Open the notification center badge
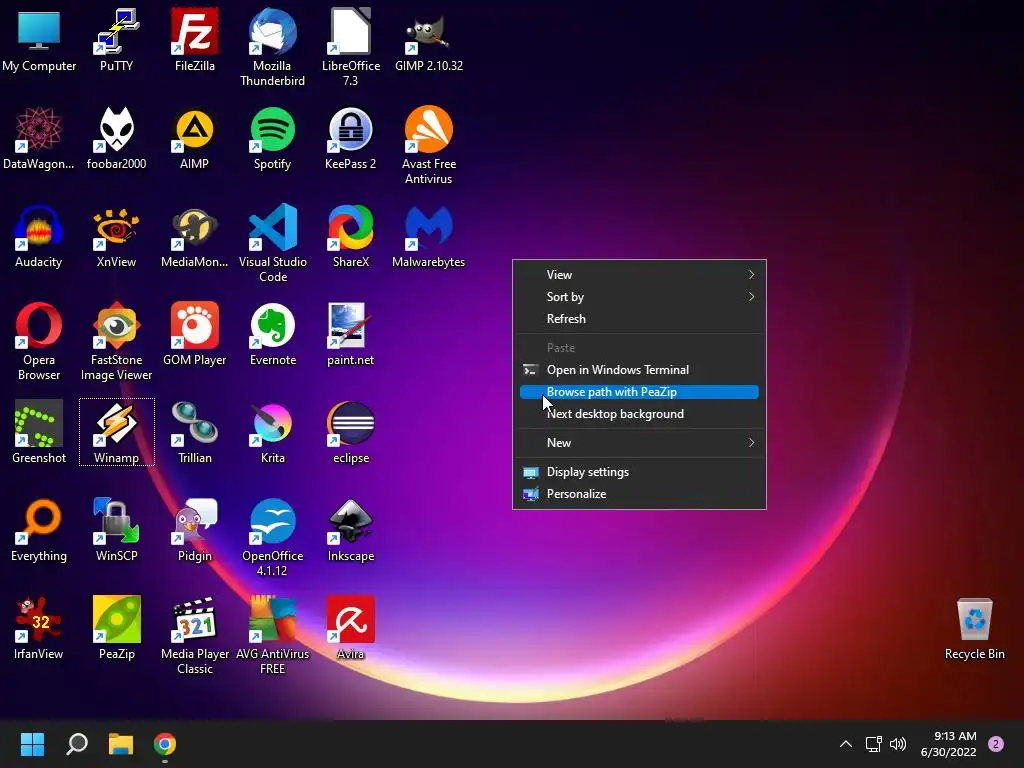Viewport: 1024px width, 768px height. pos(995,744)
